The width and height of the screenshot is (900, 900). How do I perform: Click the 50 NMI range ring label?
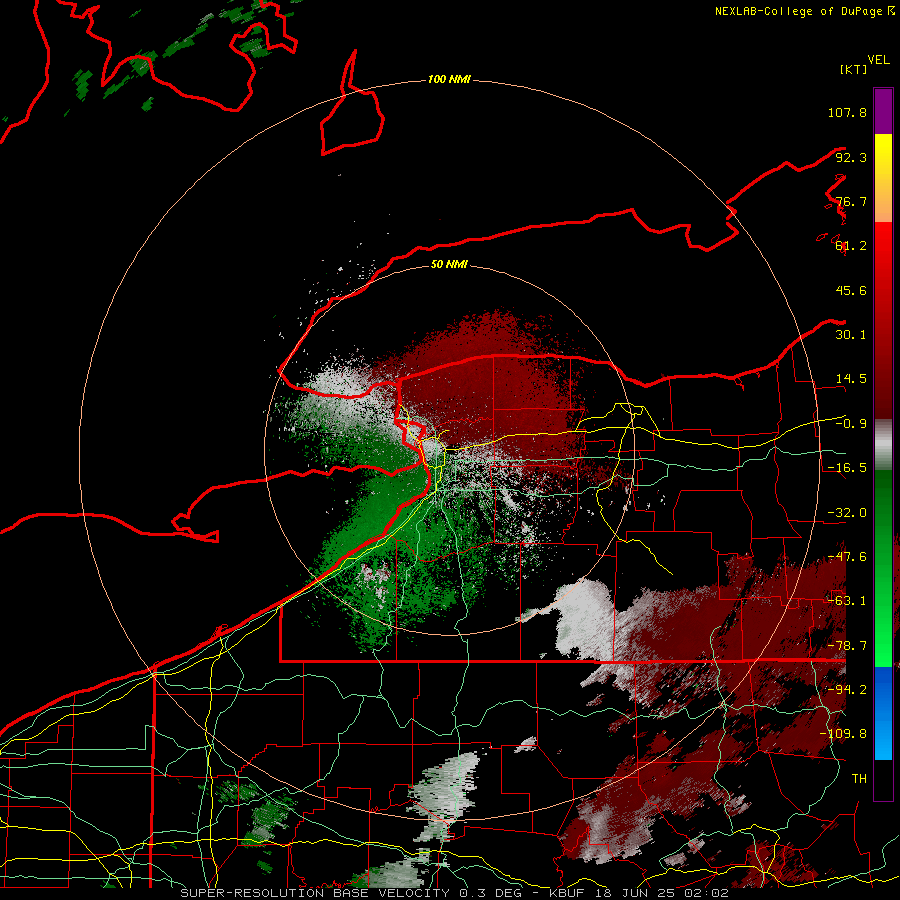pos(449,264)
